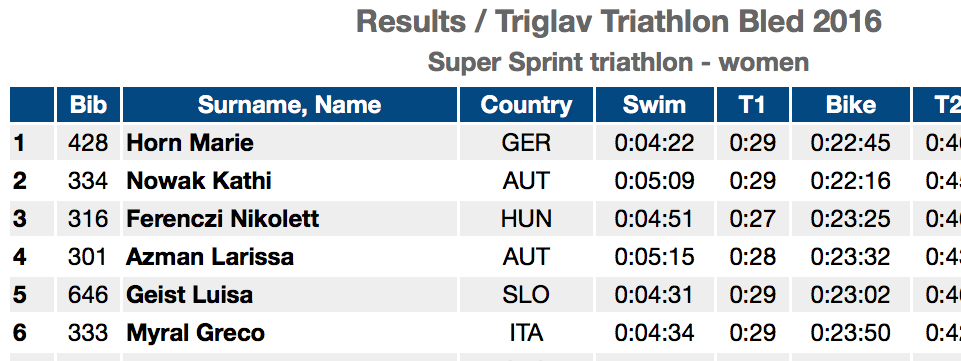Select the Super Sprint triathlon - women subtitle
The width and height of the screenshot is (961, 361).
(x=618, y=62)
